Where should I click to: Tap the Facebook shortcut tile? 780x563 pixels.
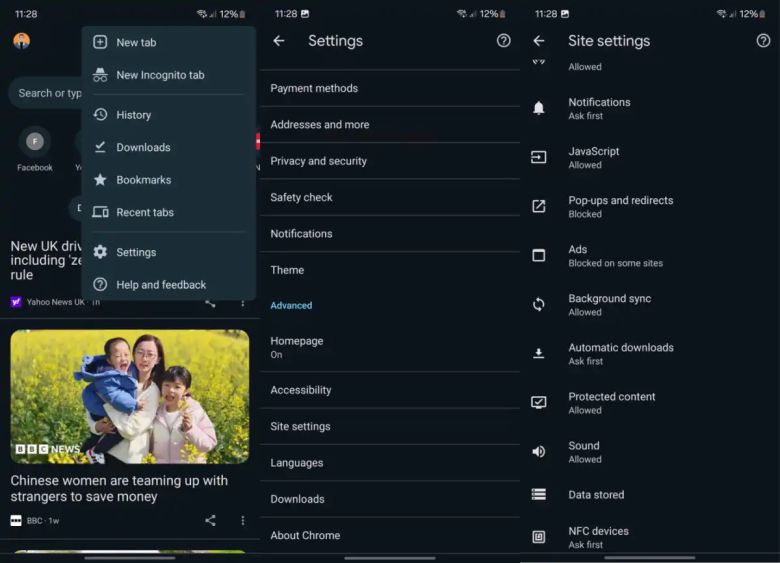pos(35,149)
